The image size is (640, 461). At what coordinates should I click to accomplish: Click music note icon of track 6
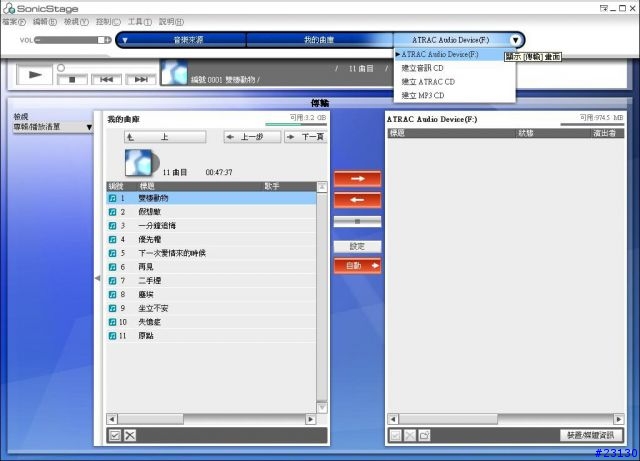112,267
